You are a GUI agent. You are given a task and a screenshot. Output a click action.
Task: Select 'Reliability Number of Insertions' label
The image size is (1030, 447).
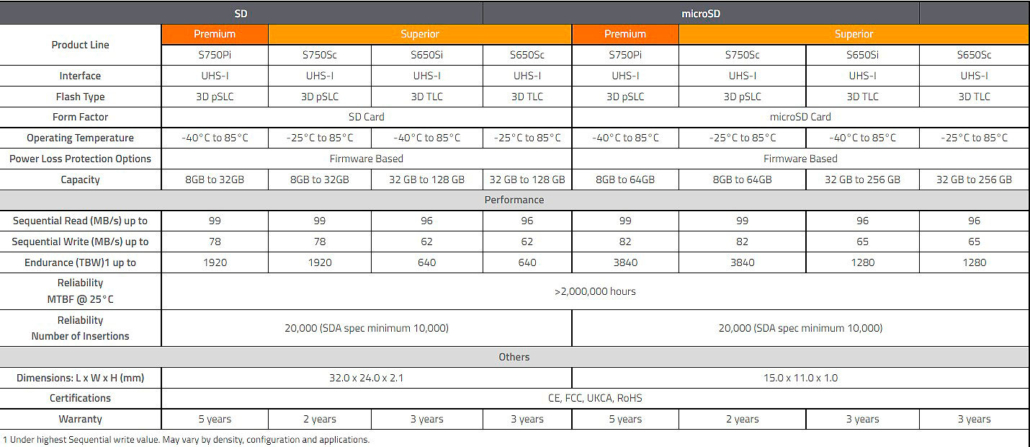pyautogui.click(x=80, y=327)
